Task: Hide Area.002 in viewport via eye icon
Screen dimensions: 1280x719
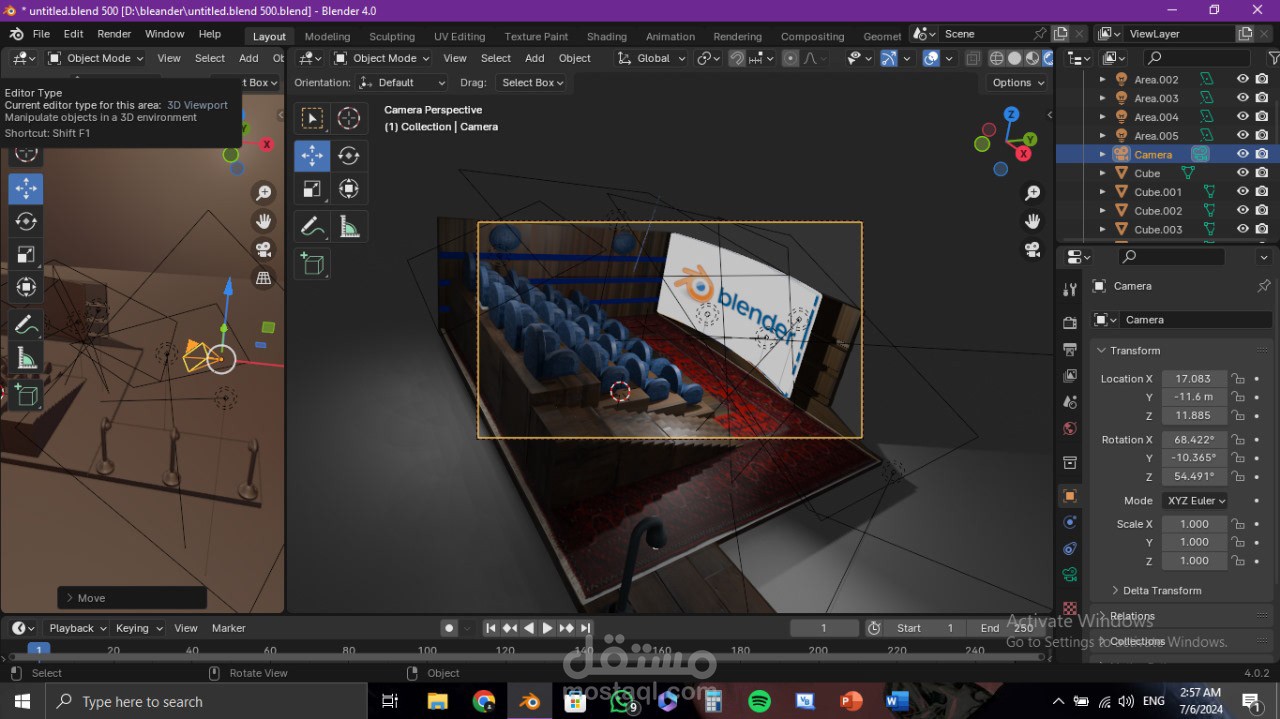Action: pyautogui.click(x=1243, y=79)
